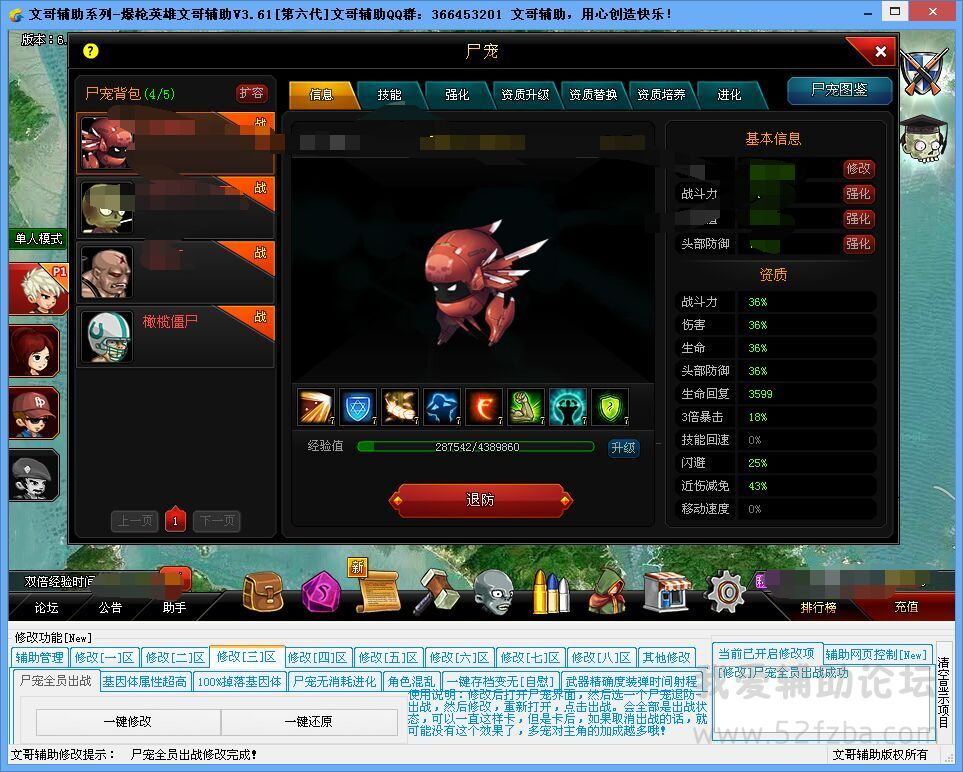Click the 扩容 button beside 尸宠背包

251,93
